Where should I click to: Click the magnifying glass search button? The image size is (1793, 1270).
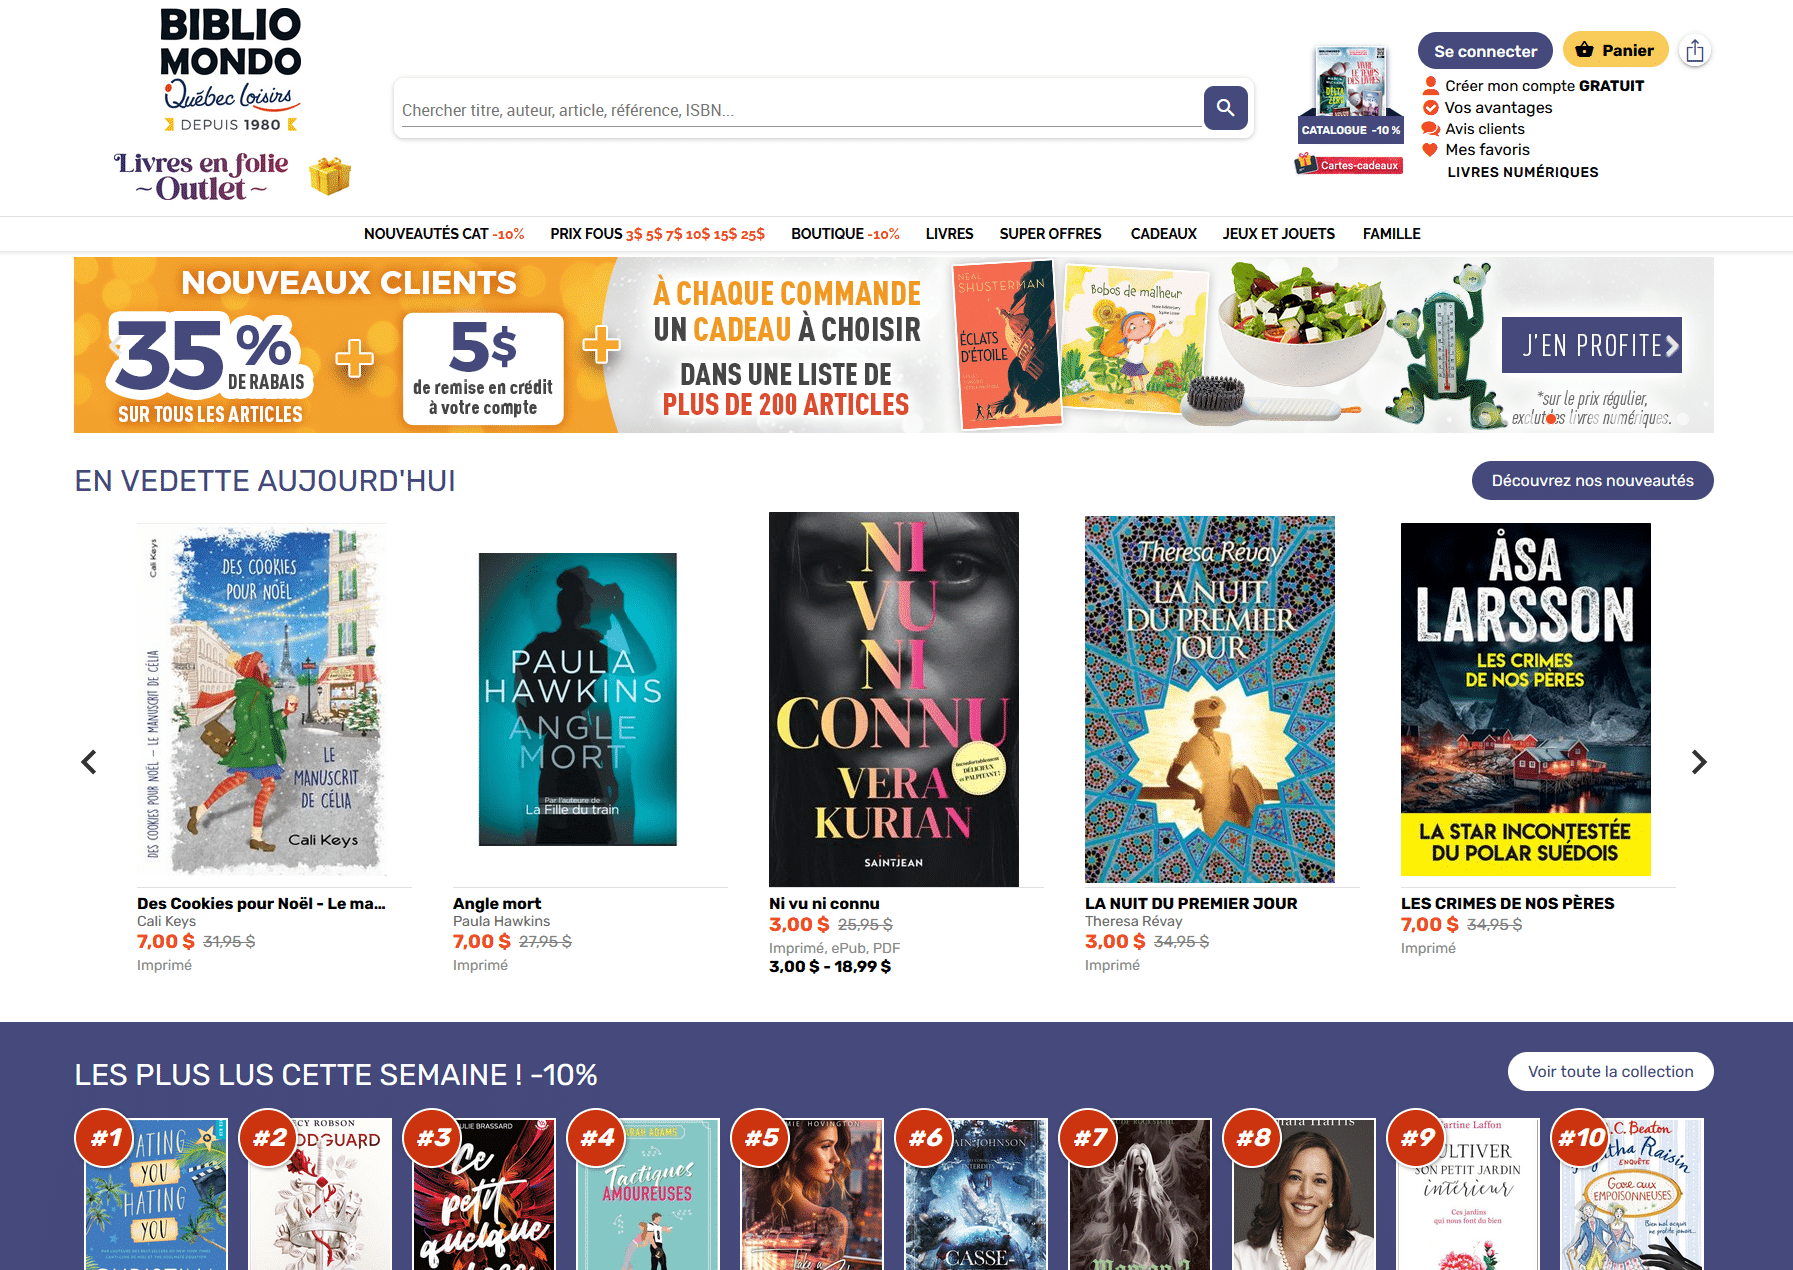tap(1225, 108)
